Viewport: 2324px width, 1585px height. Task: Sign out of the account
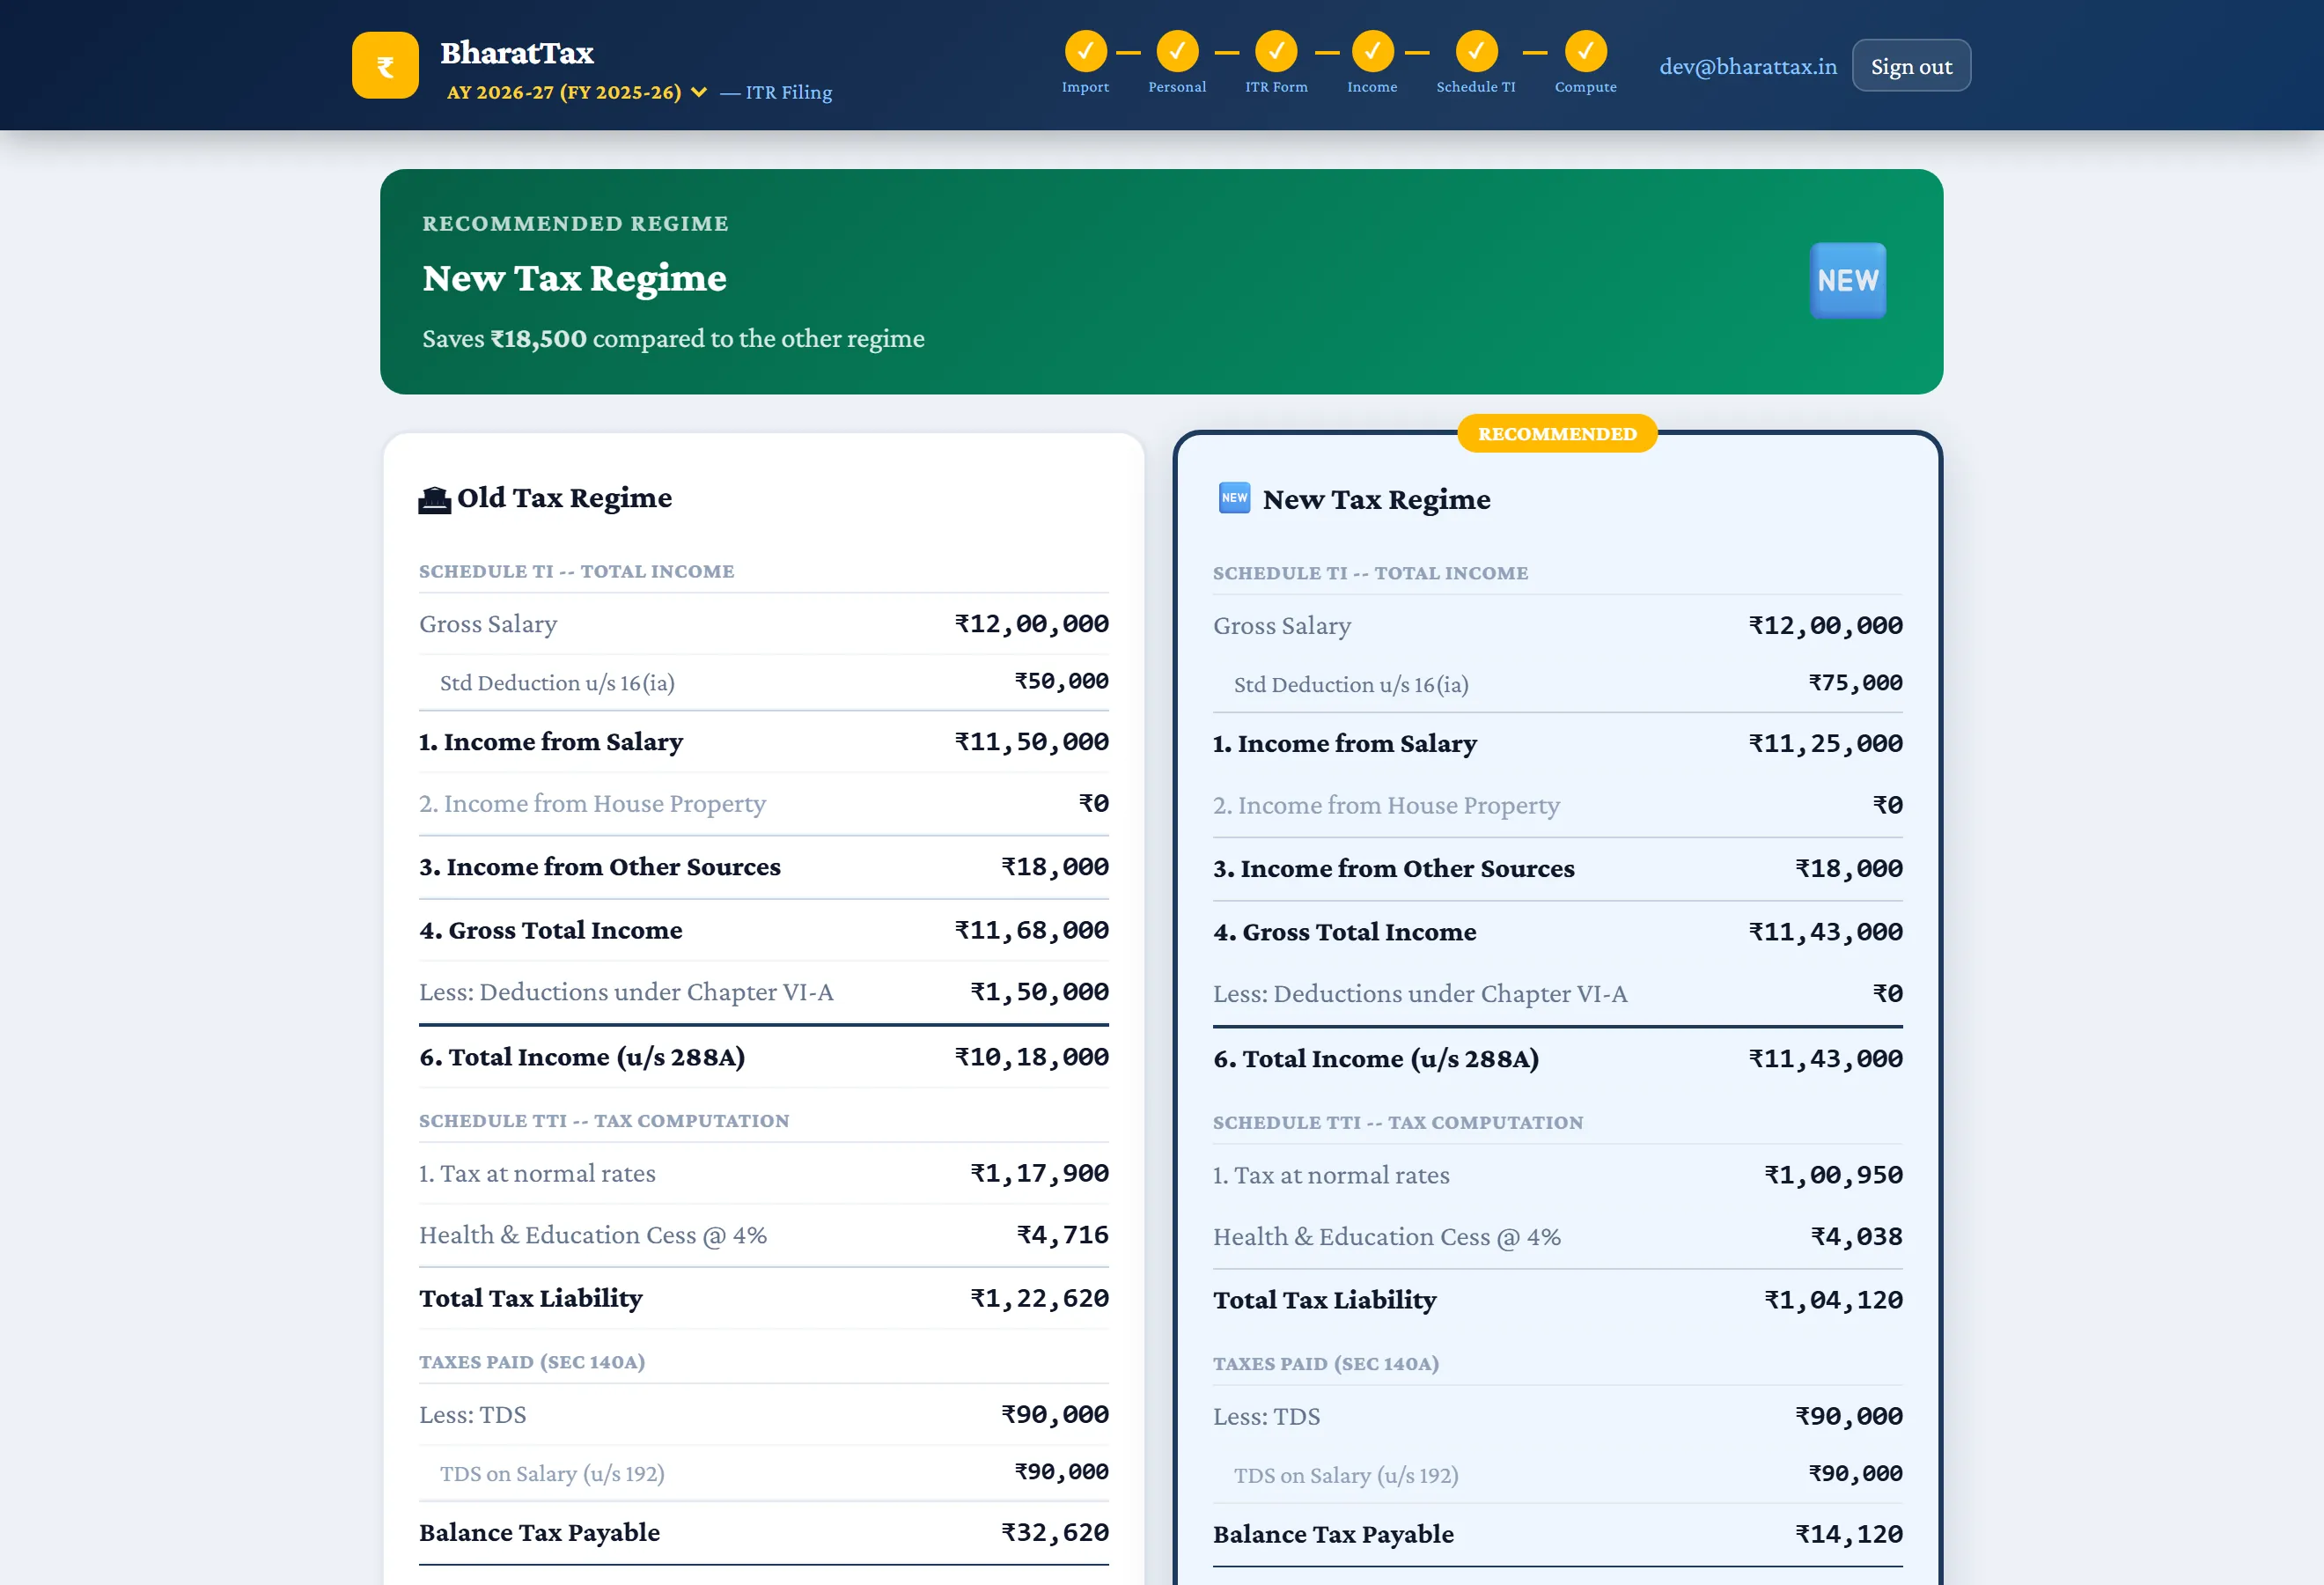(x=1911, y=66)
